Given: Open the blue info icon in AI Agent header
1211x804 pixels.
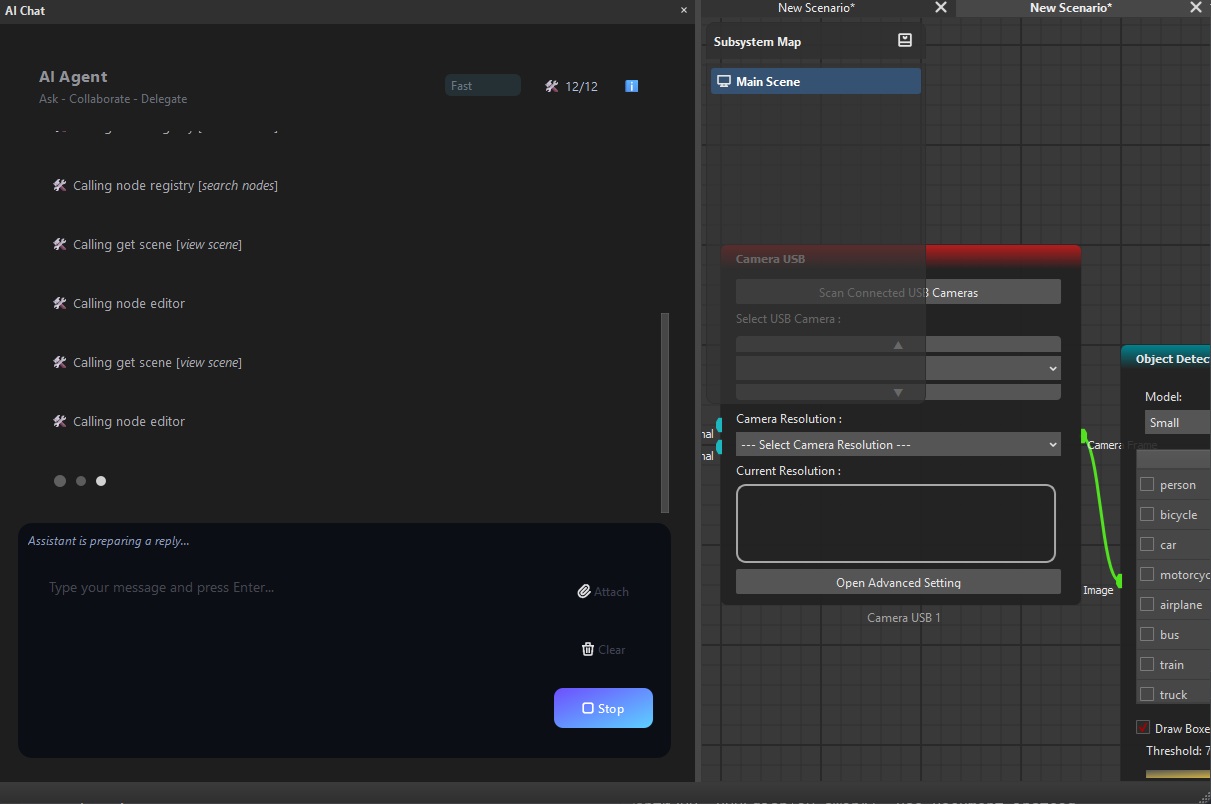Looking at the screenshot, I should 631,86.
